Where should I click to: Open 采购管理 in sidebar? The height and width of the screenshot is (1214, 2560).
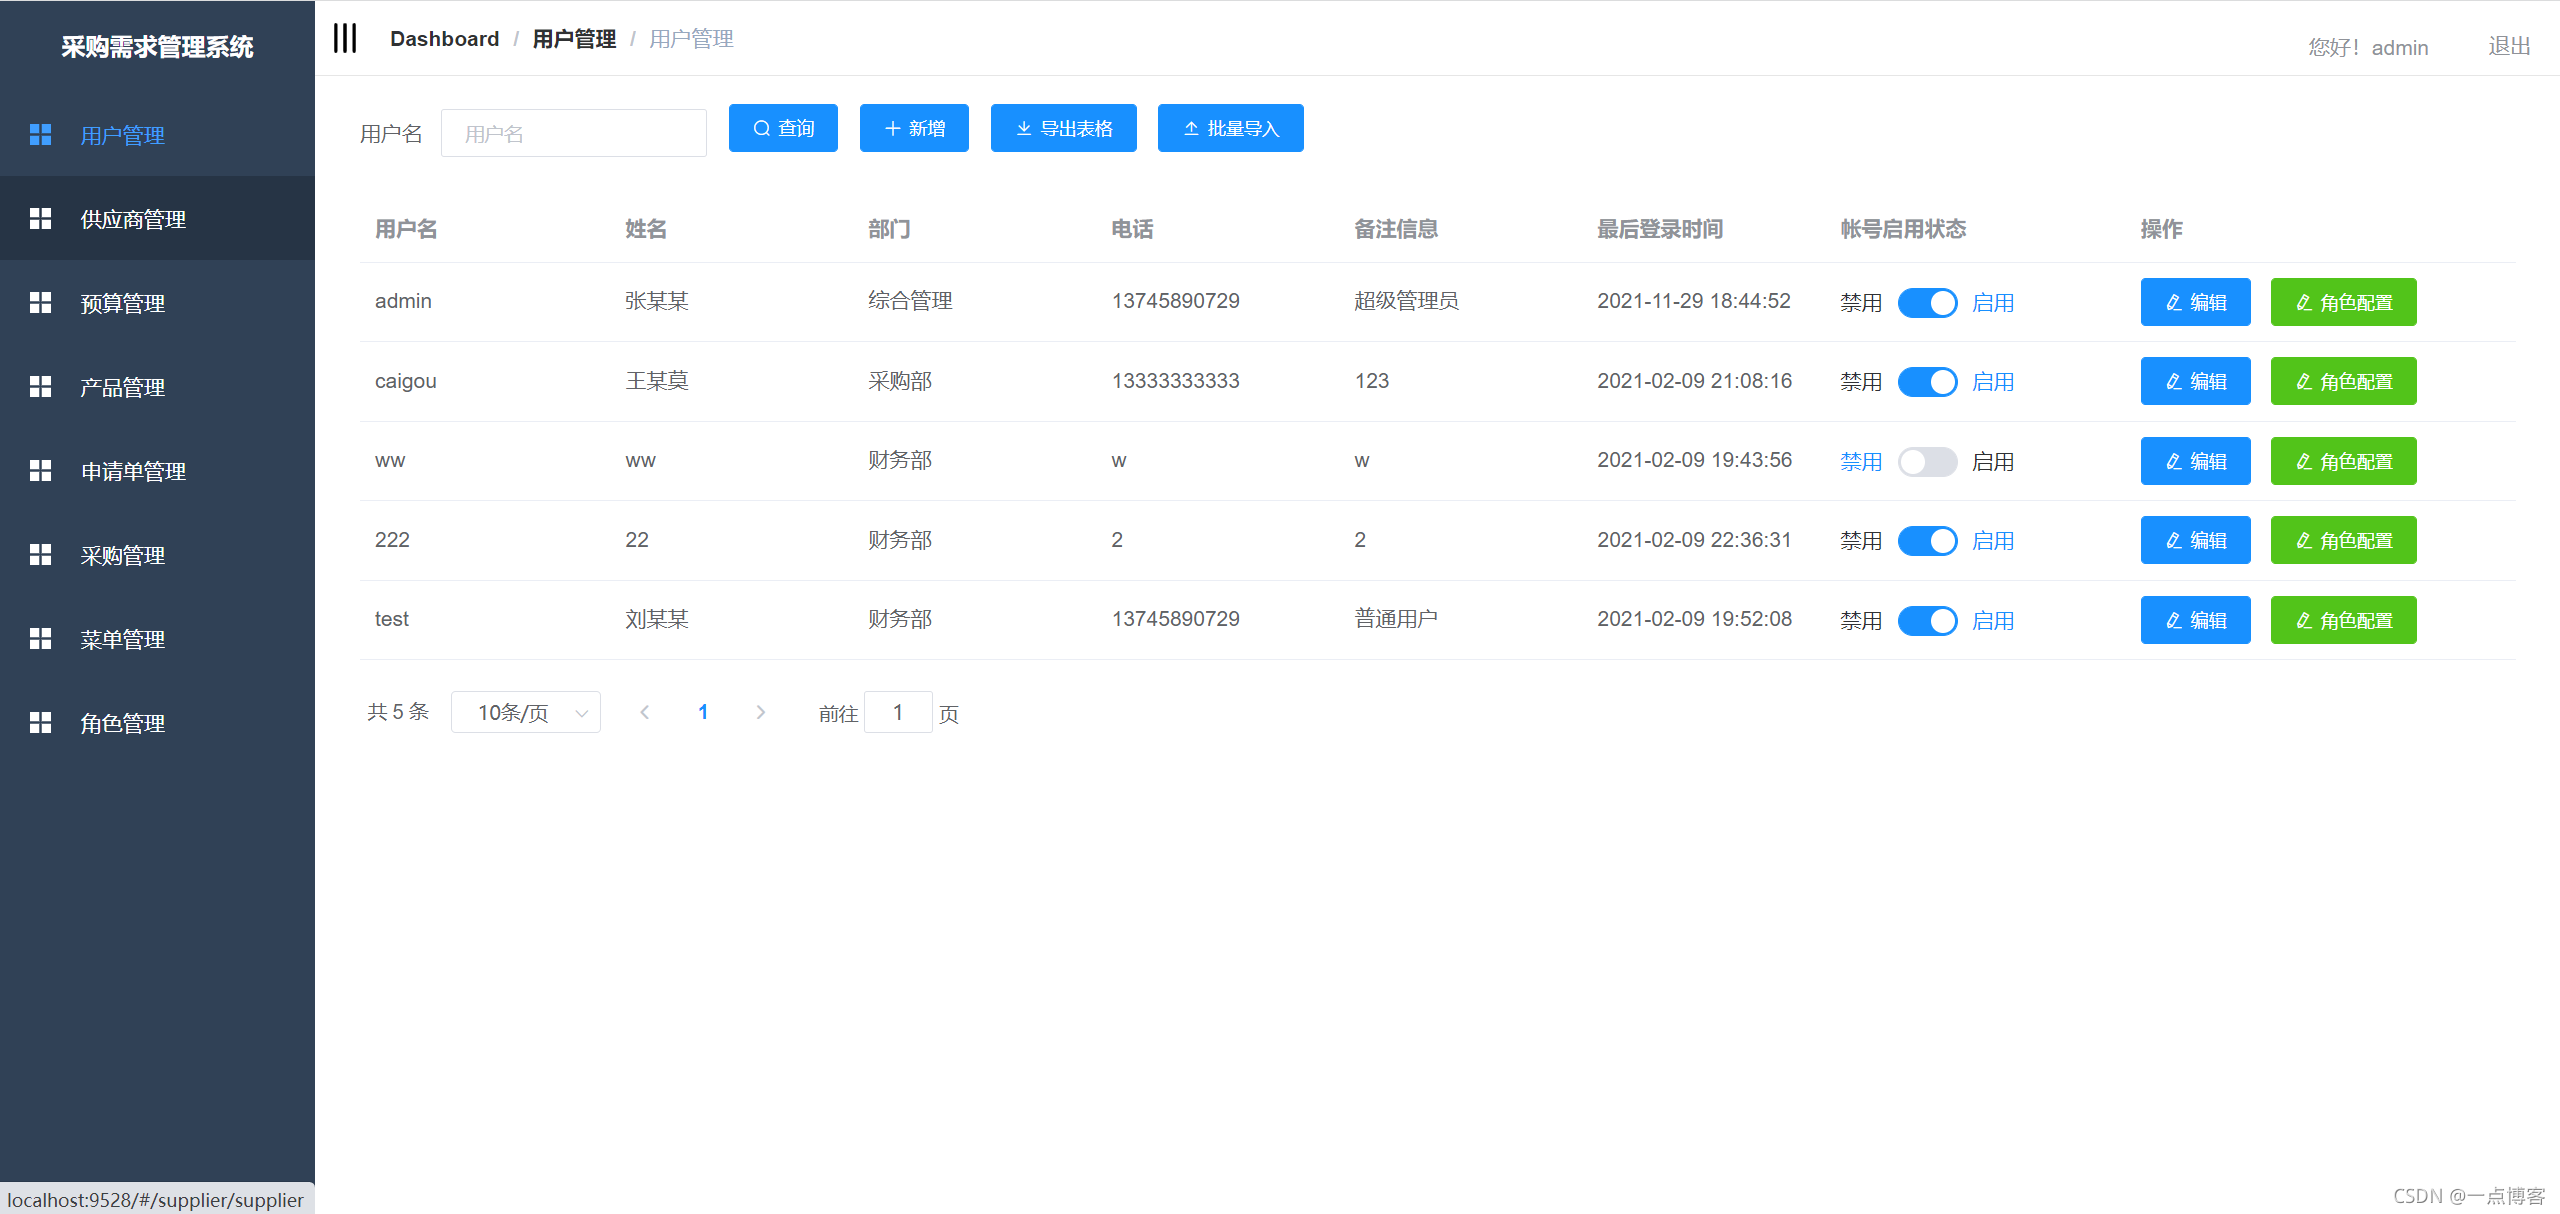coord(157,555)
